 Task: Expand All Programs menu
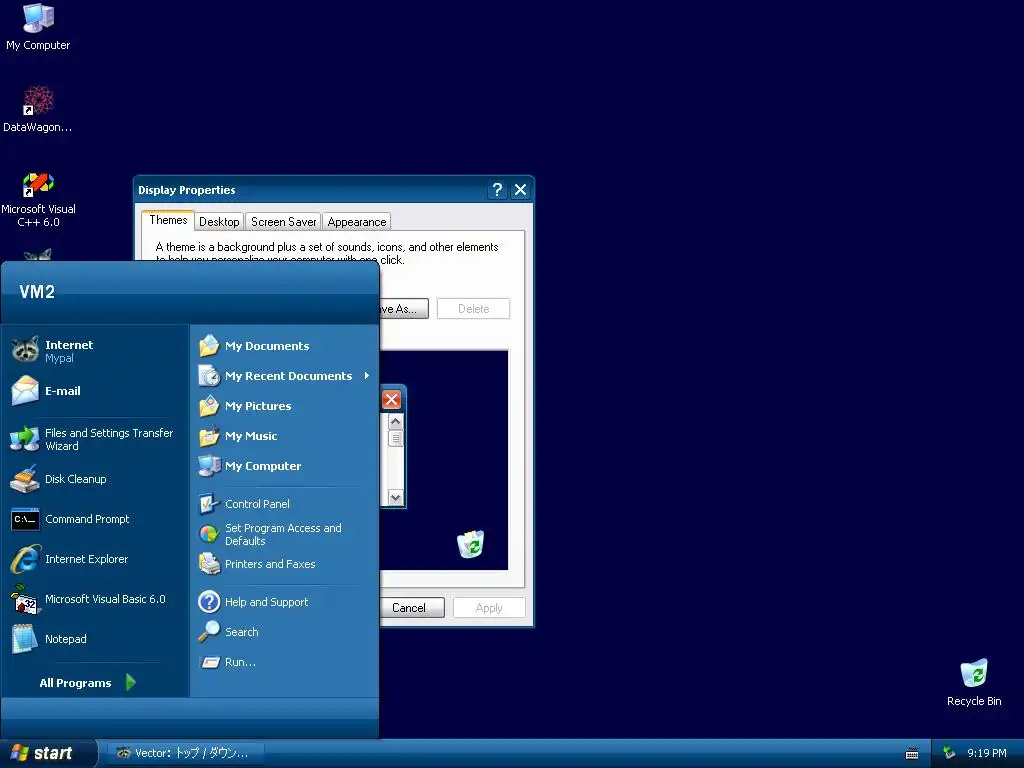tap(87, 682)
